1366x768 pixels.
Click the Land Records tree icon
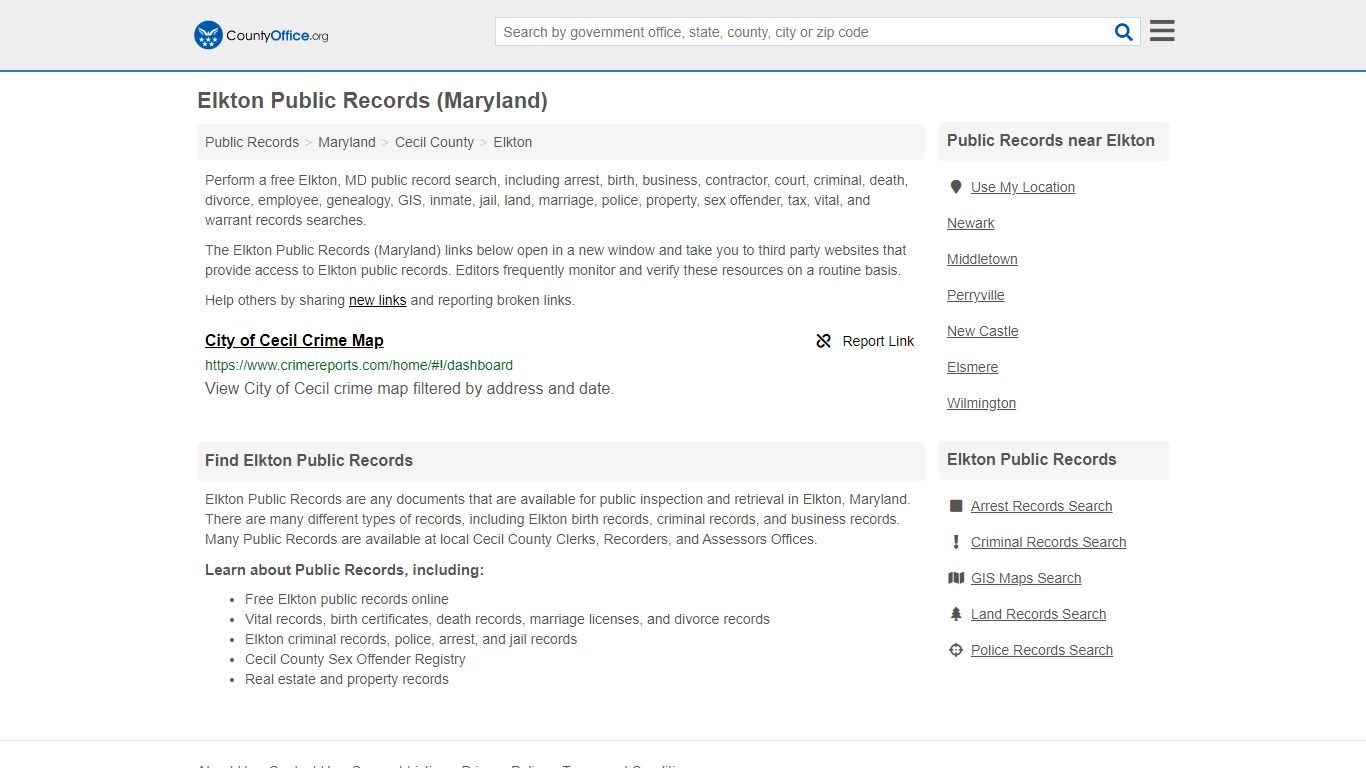(x=955, y=614)
